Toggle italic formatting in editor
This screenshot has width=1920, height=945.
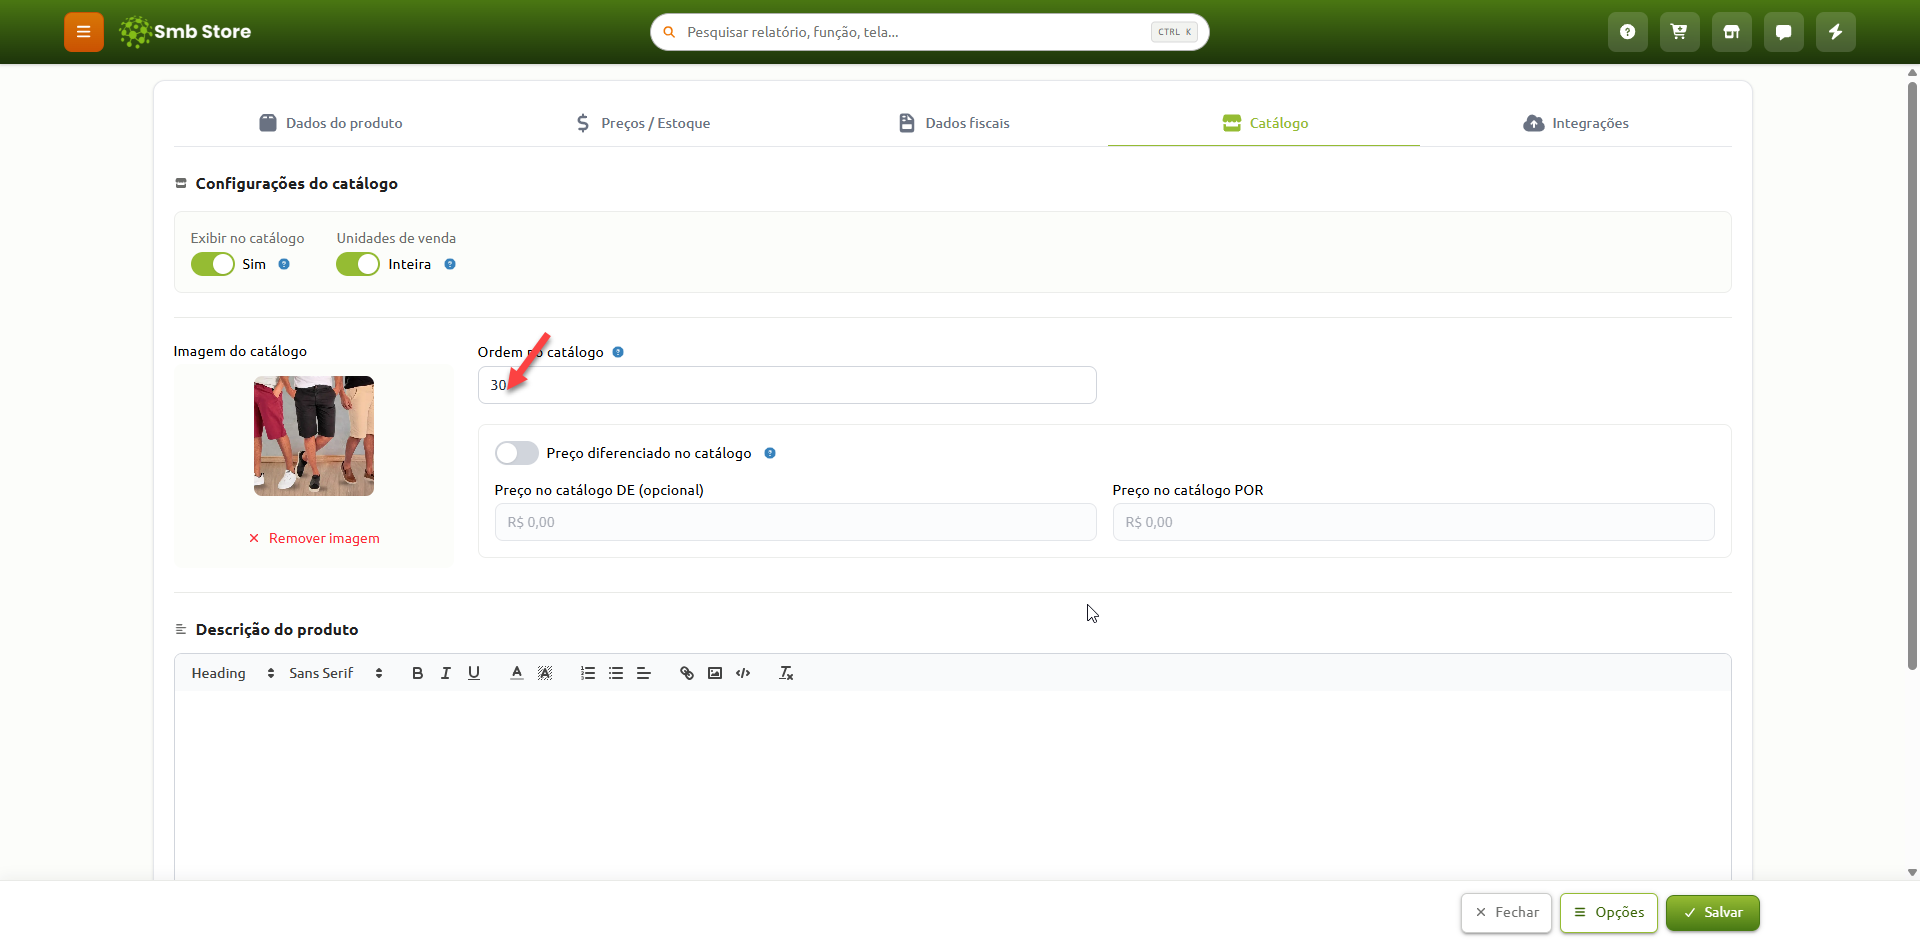(x=446, y=673)
